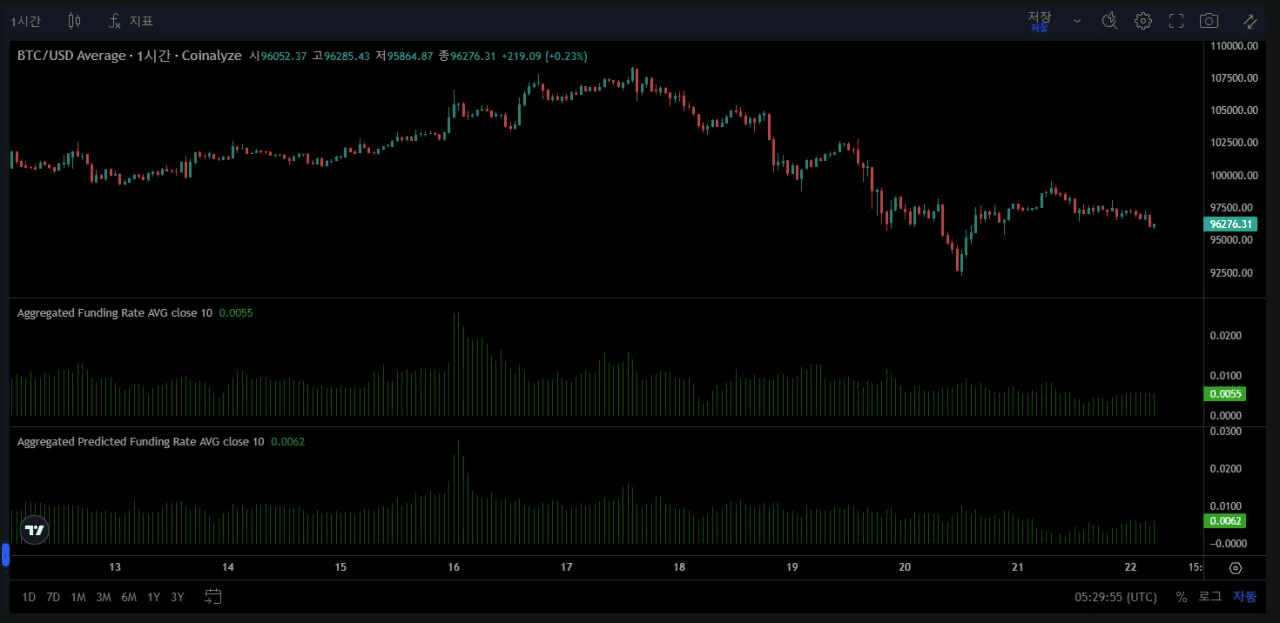Toggle 자동 auto scale
Image resolution: width=1280 pixels, height=623 pixels.
click(1244, 597)
